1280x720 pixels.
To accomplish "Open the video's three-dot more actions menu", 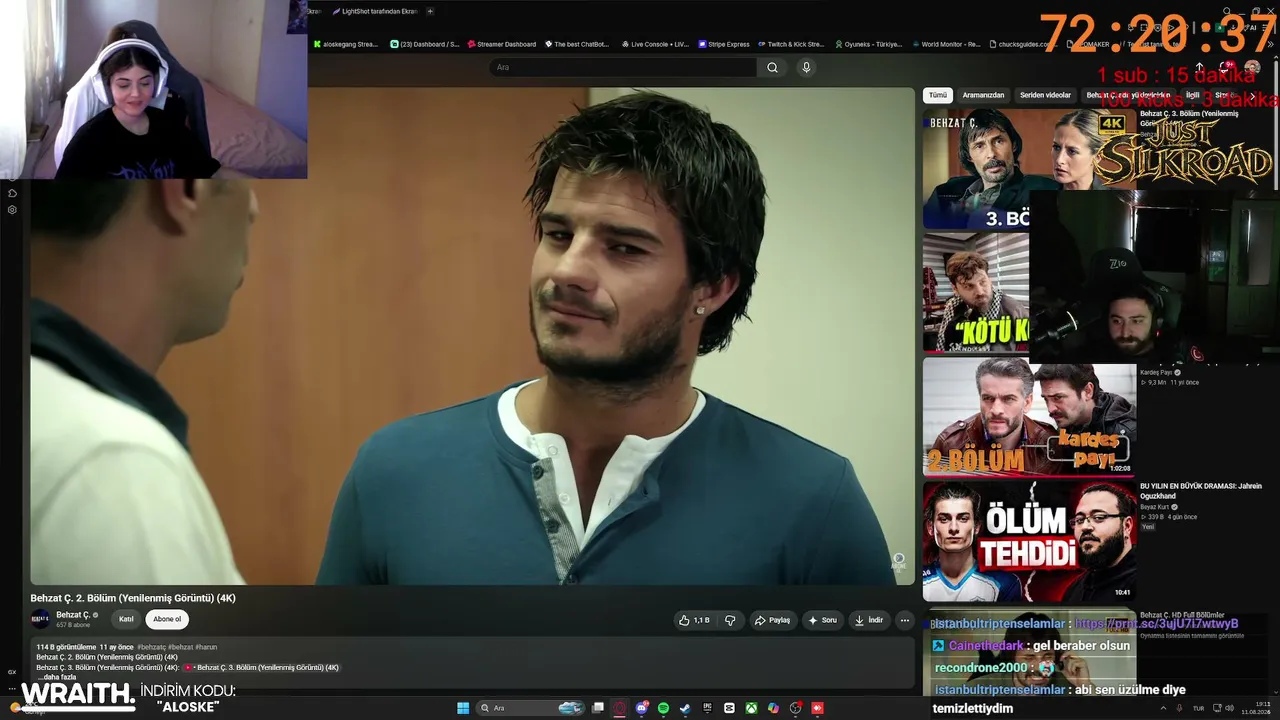I will click(905, 620).
